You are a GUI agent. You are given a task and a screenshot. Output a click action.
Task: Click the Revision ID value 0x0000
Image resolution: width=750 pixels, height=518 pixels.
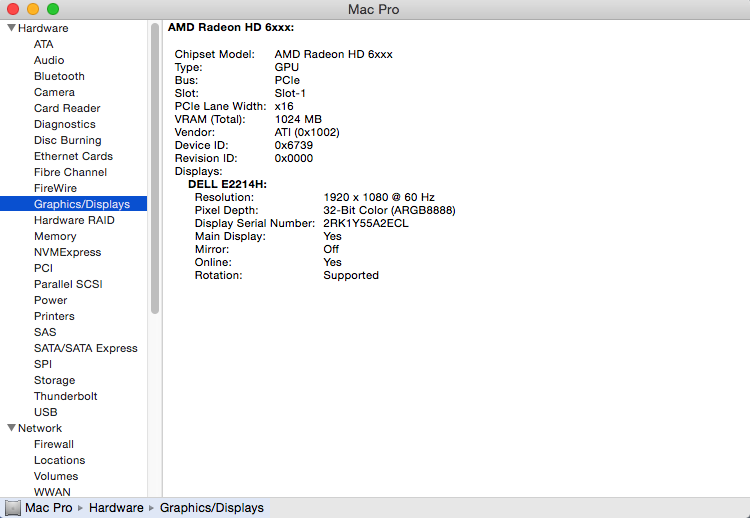(x=294, y=158)
